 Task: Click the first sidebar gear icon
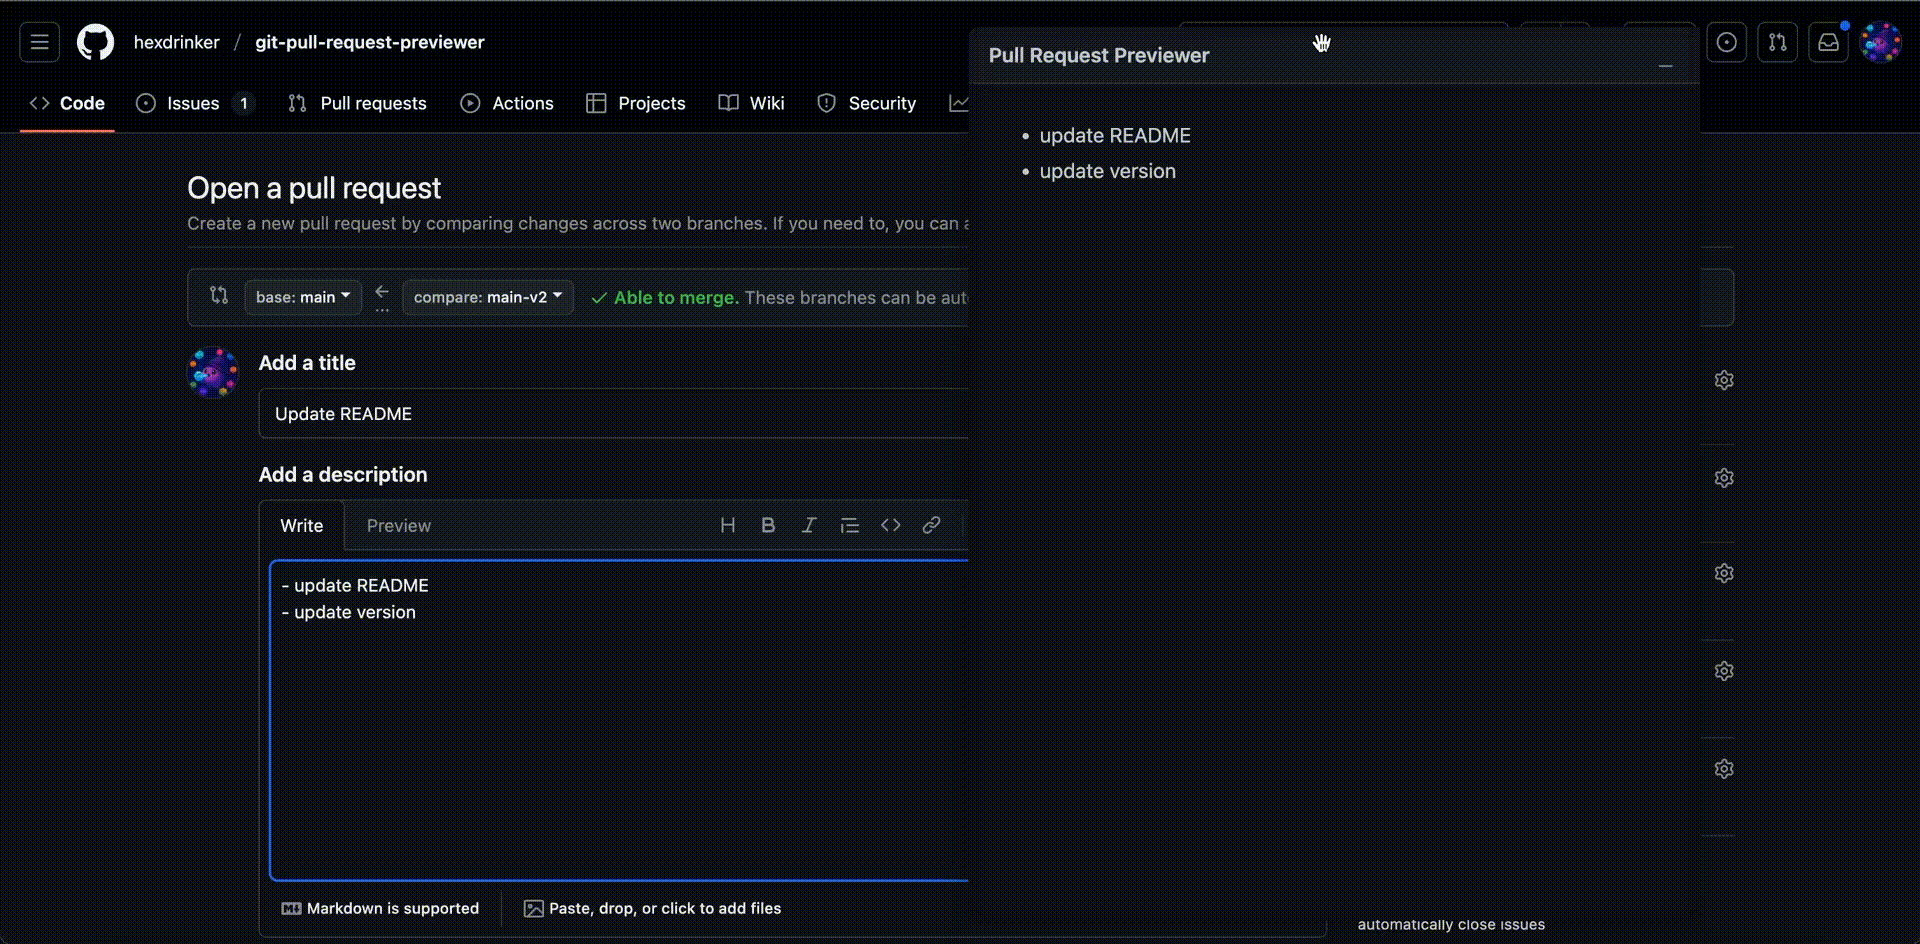point(1724,380)
